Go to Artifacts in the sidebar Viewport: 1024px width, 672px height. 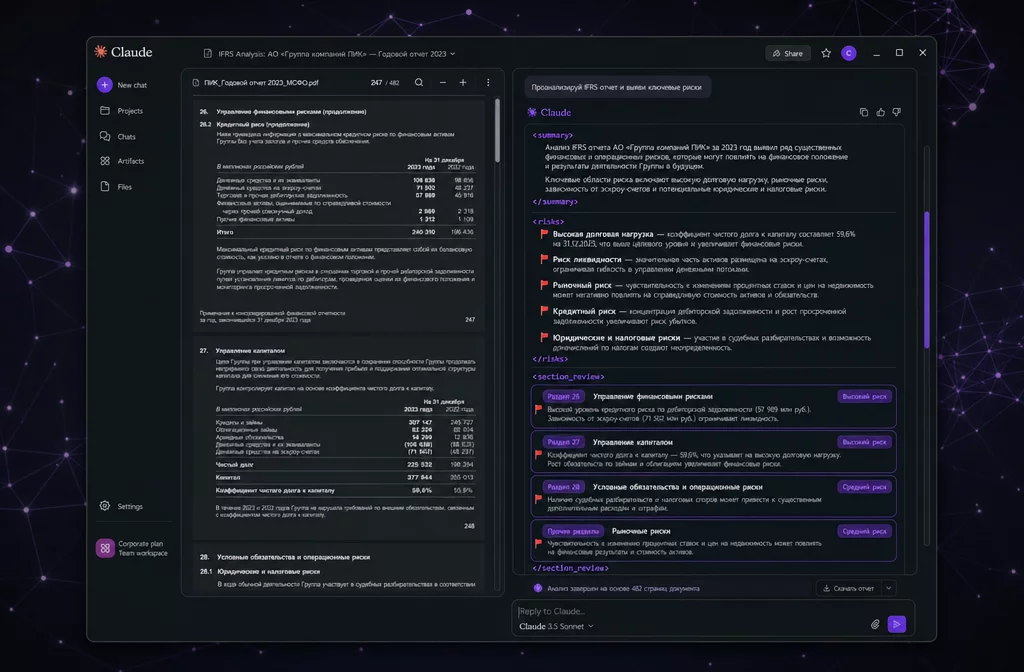pos(122,161)
